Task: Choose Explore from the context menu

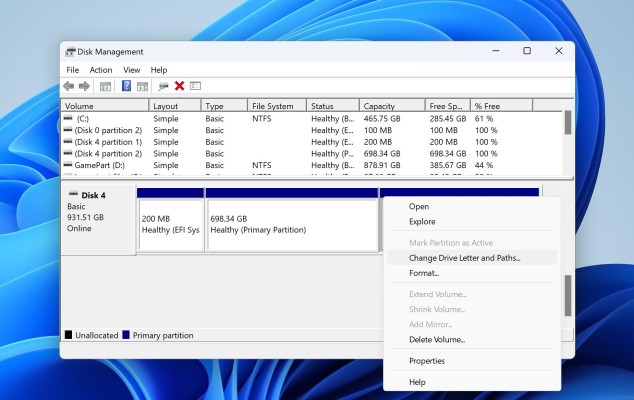Action: [472, 222]
